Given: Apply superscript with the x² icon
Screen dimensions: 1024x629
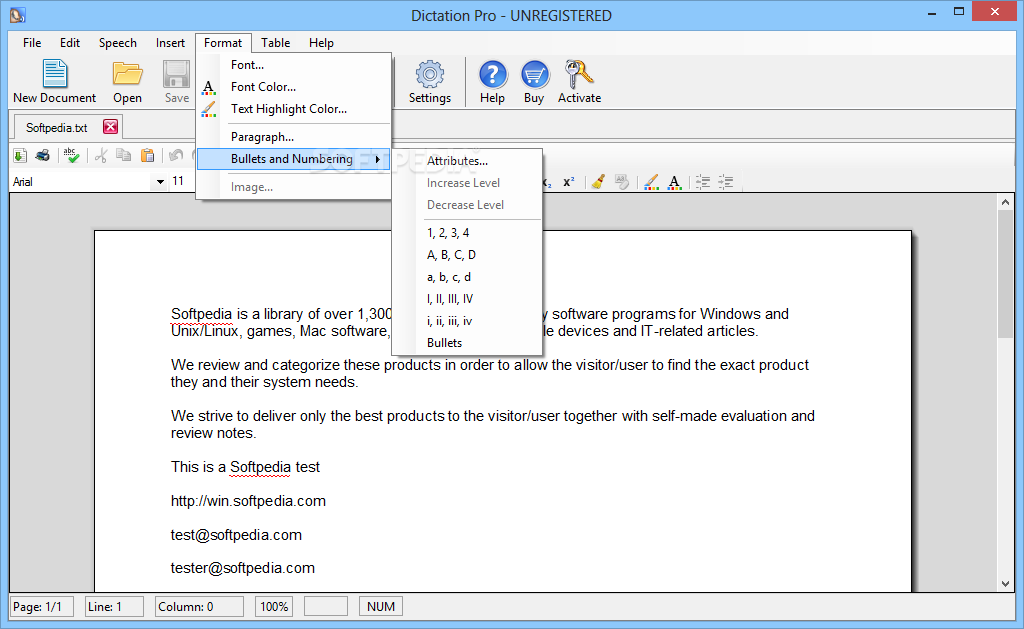Looking at the screenshot, I should (x=569, y=182).
